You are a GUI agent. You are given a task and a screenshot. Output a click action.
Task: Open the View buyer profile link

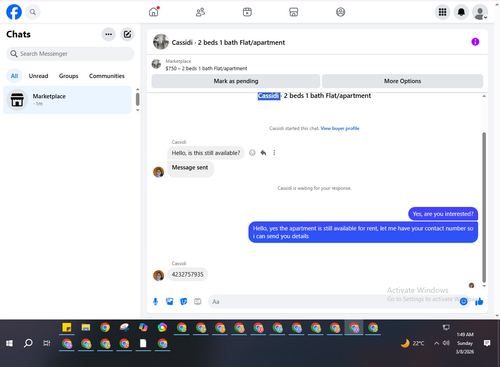[x=340, y=128]
